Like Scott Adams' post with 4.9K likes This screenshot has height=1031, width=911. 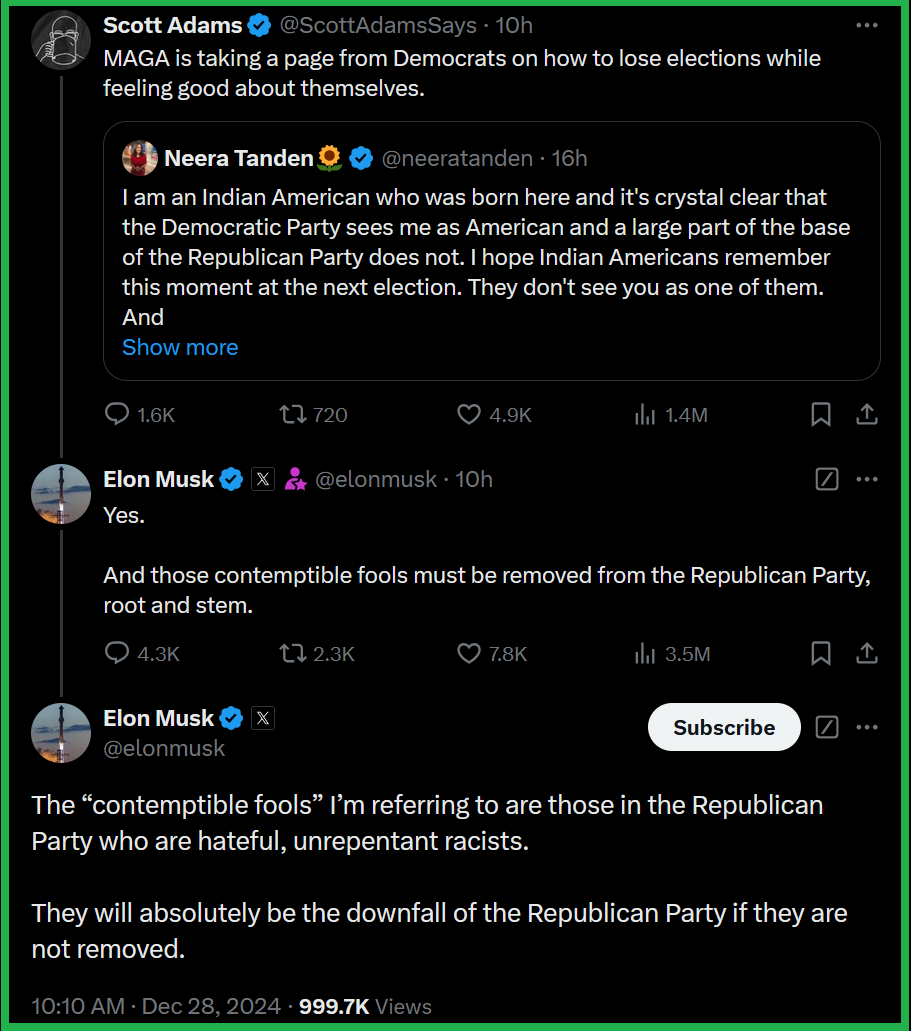[469, 414]
